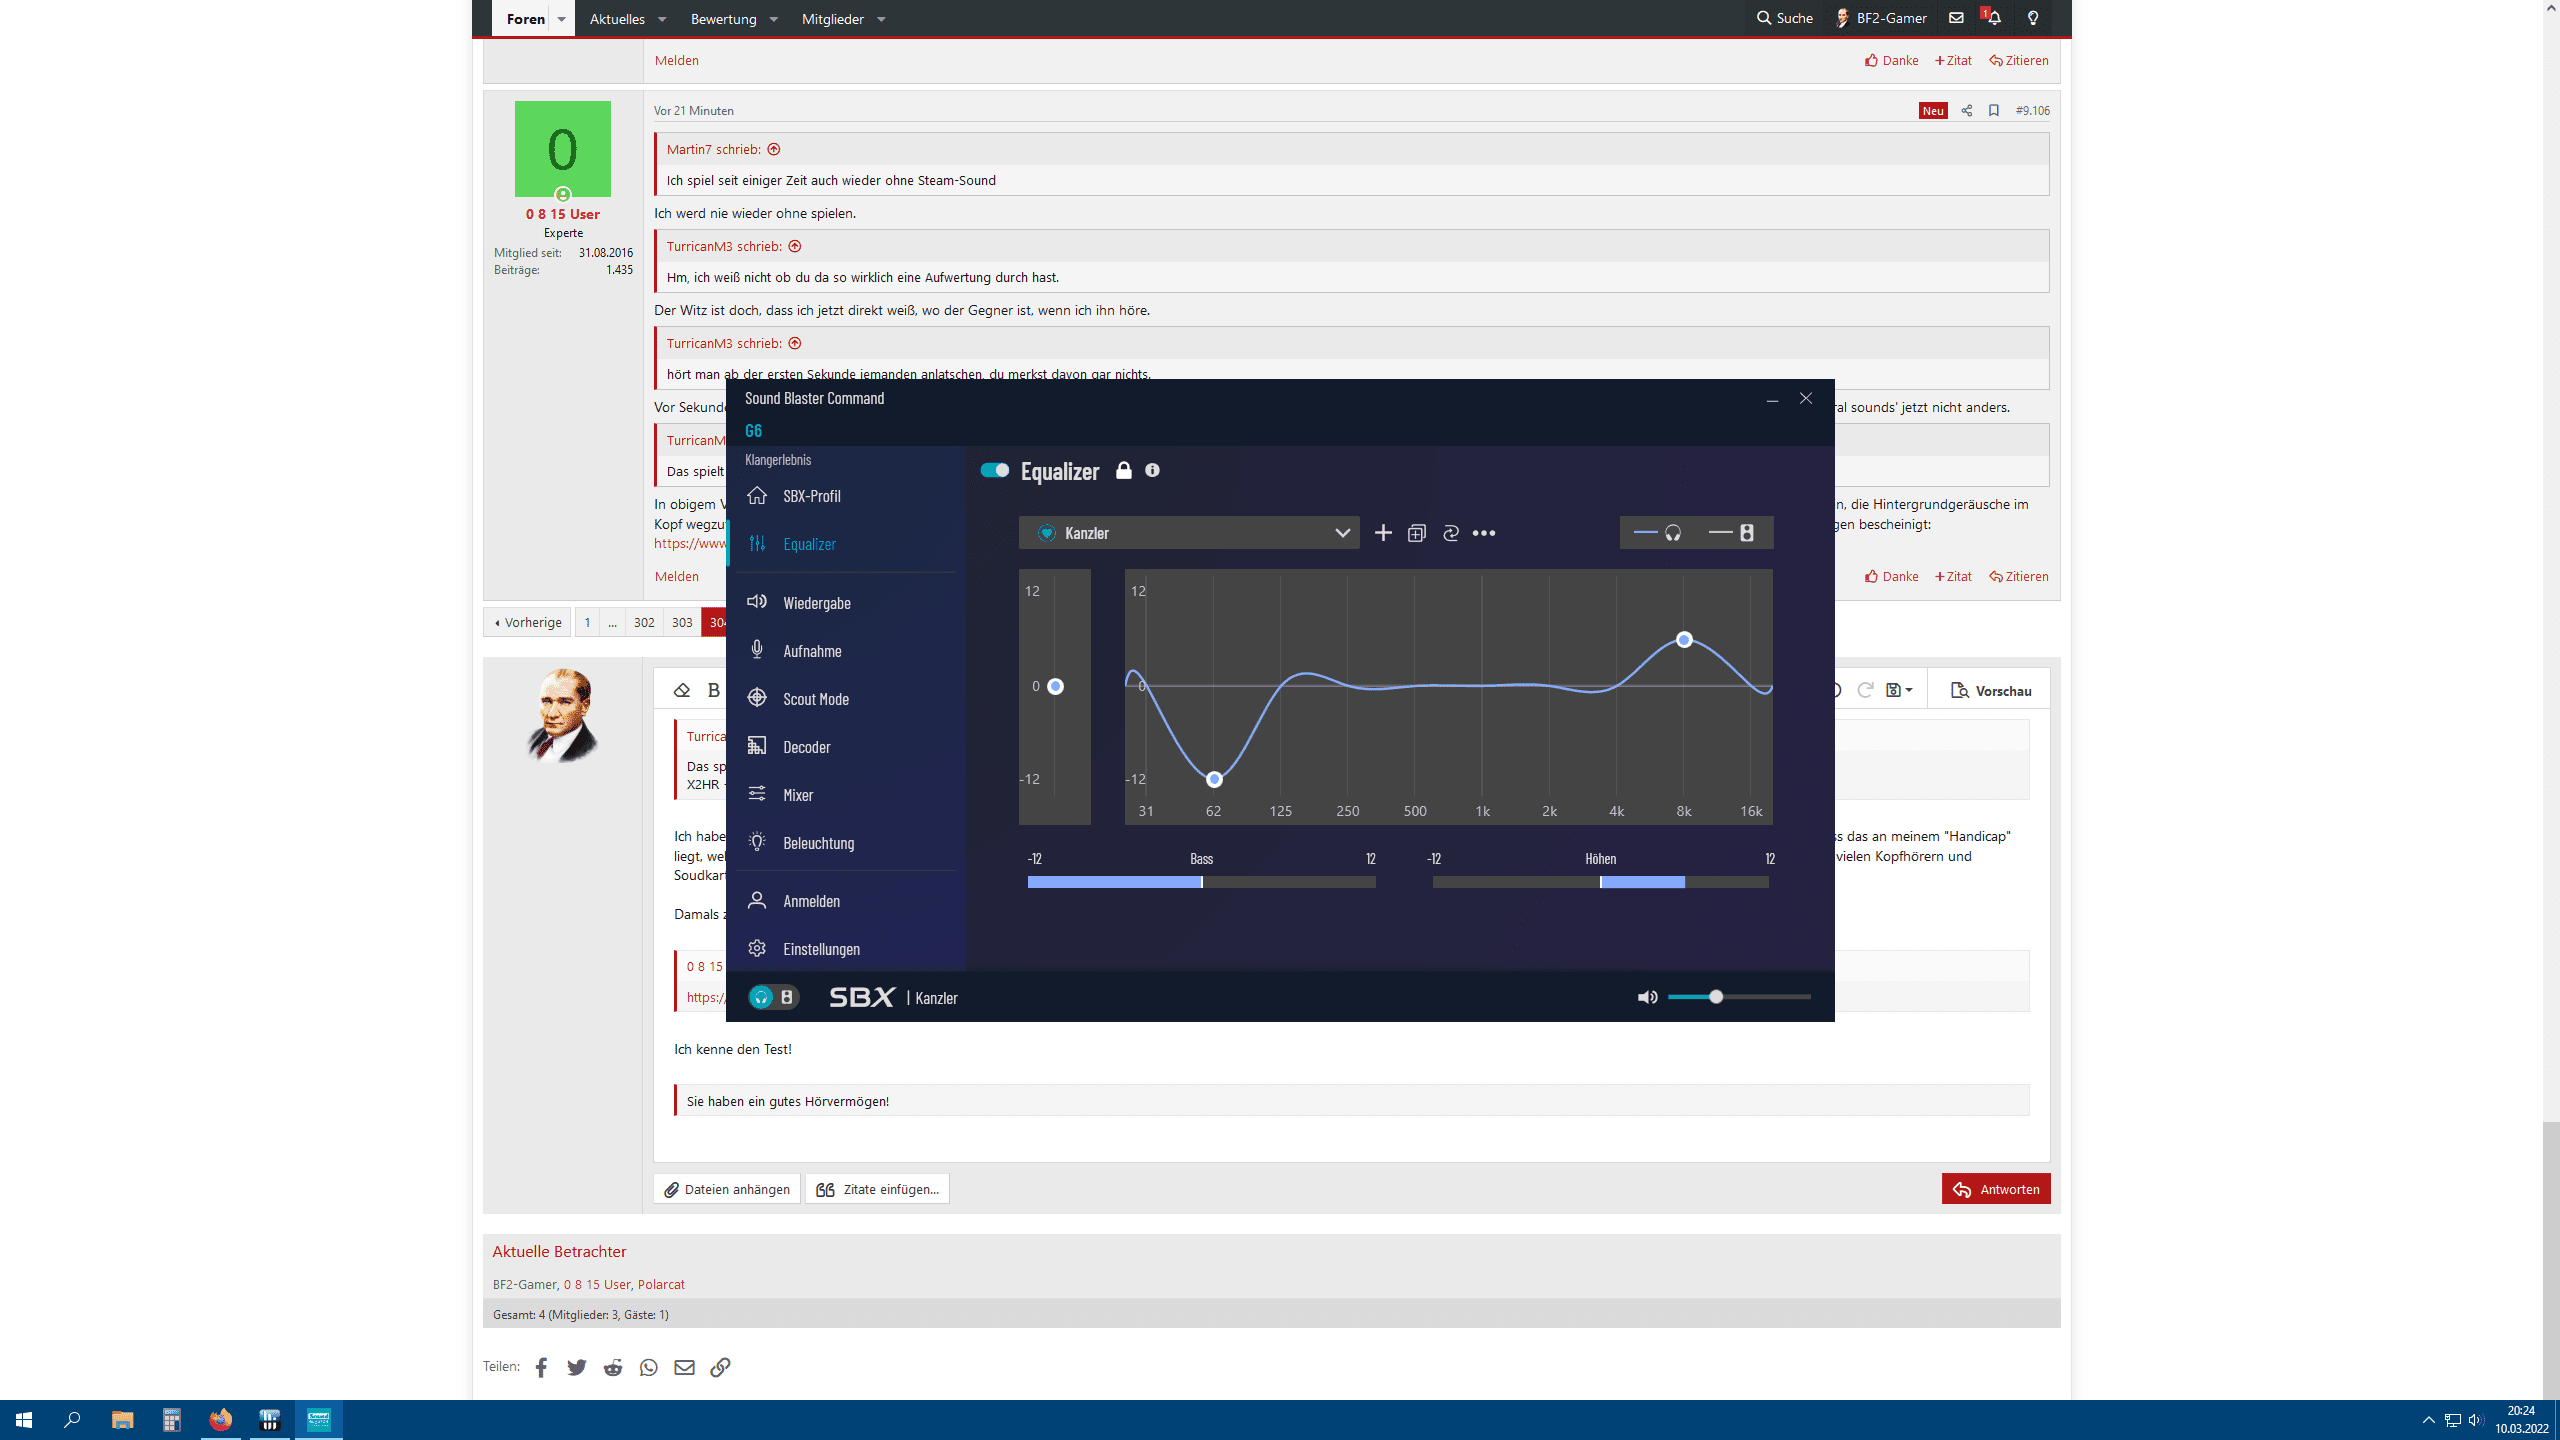2560x1440 pixels.
Task: Mute volume via speaker icon in Sound Blaster
Action: point(1647,997)
